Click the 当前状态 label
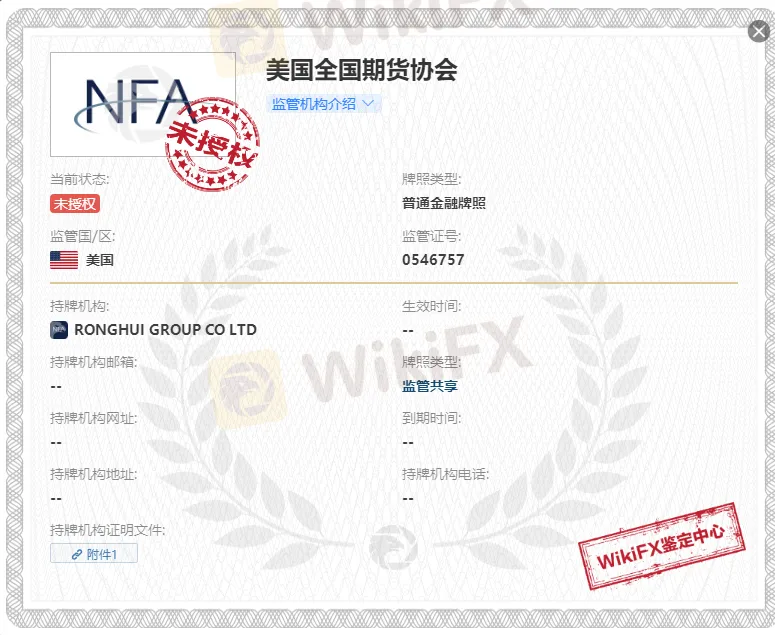The height and width of the screenshot is (635, 775). 79,179
